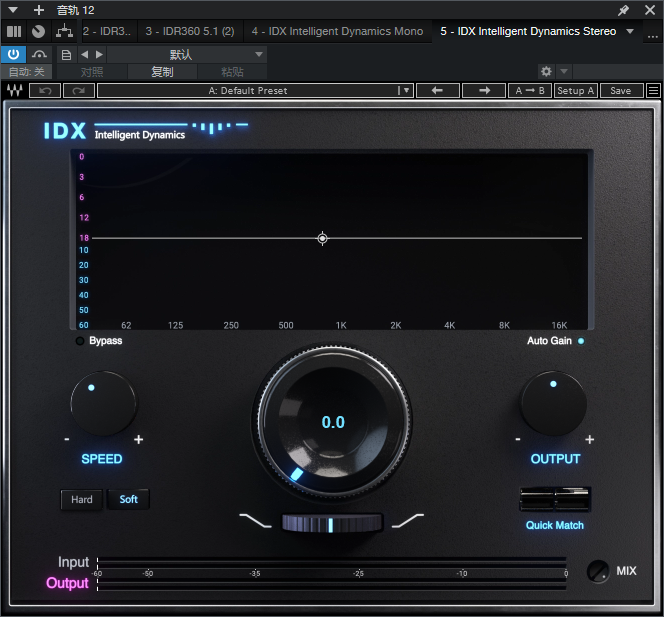Select the Soft knee mode
This screenshot has height=617, width=664.
pos(128,500)
